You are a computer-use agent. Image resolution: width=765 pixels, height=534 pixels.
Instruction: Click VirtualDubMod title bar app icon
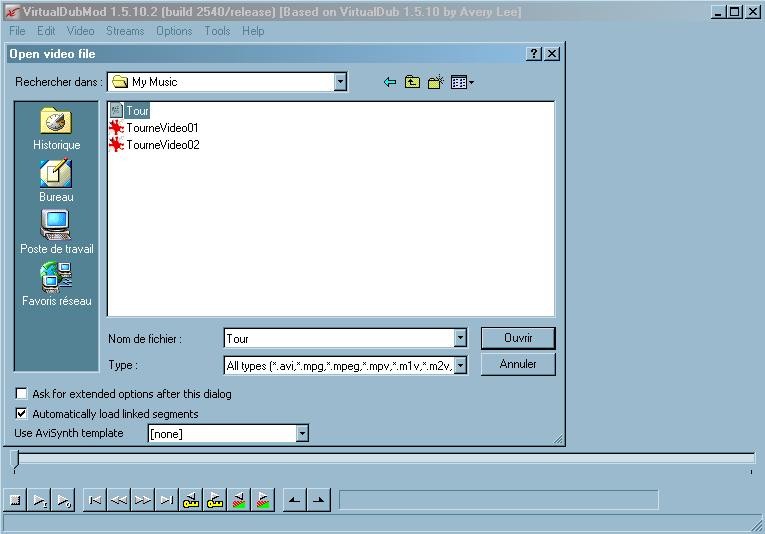[x=12, y=12]
